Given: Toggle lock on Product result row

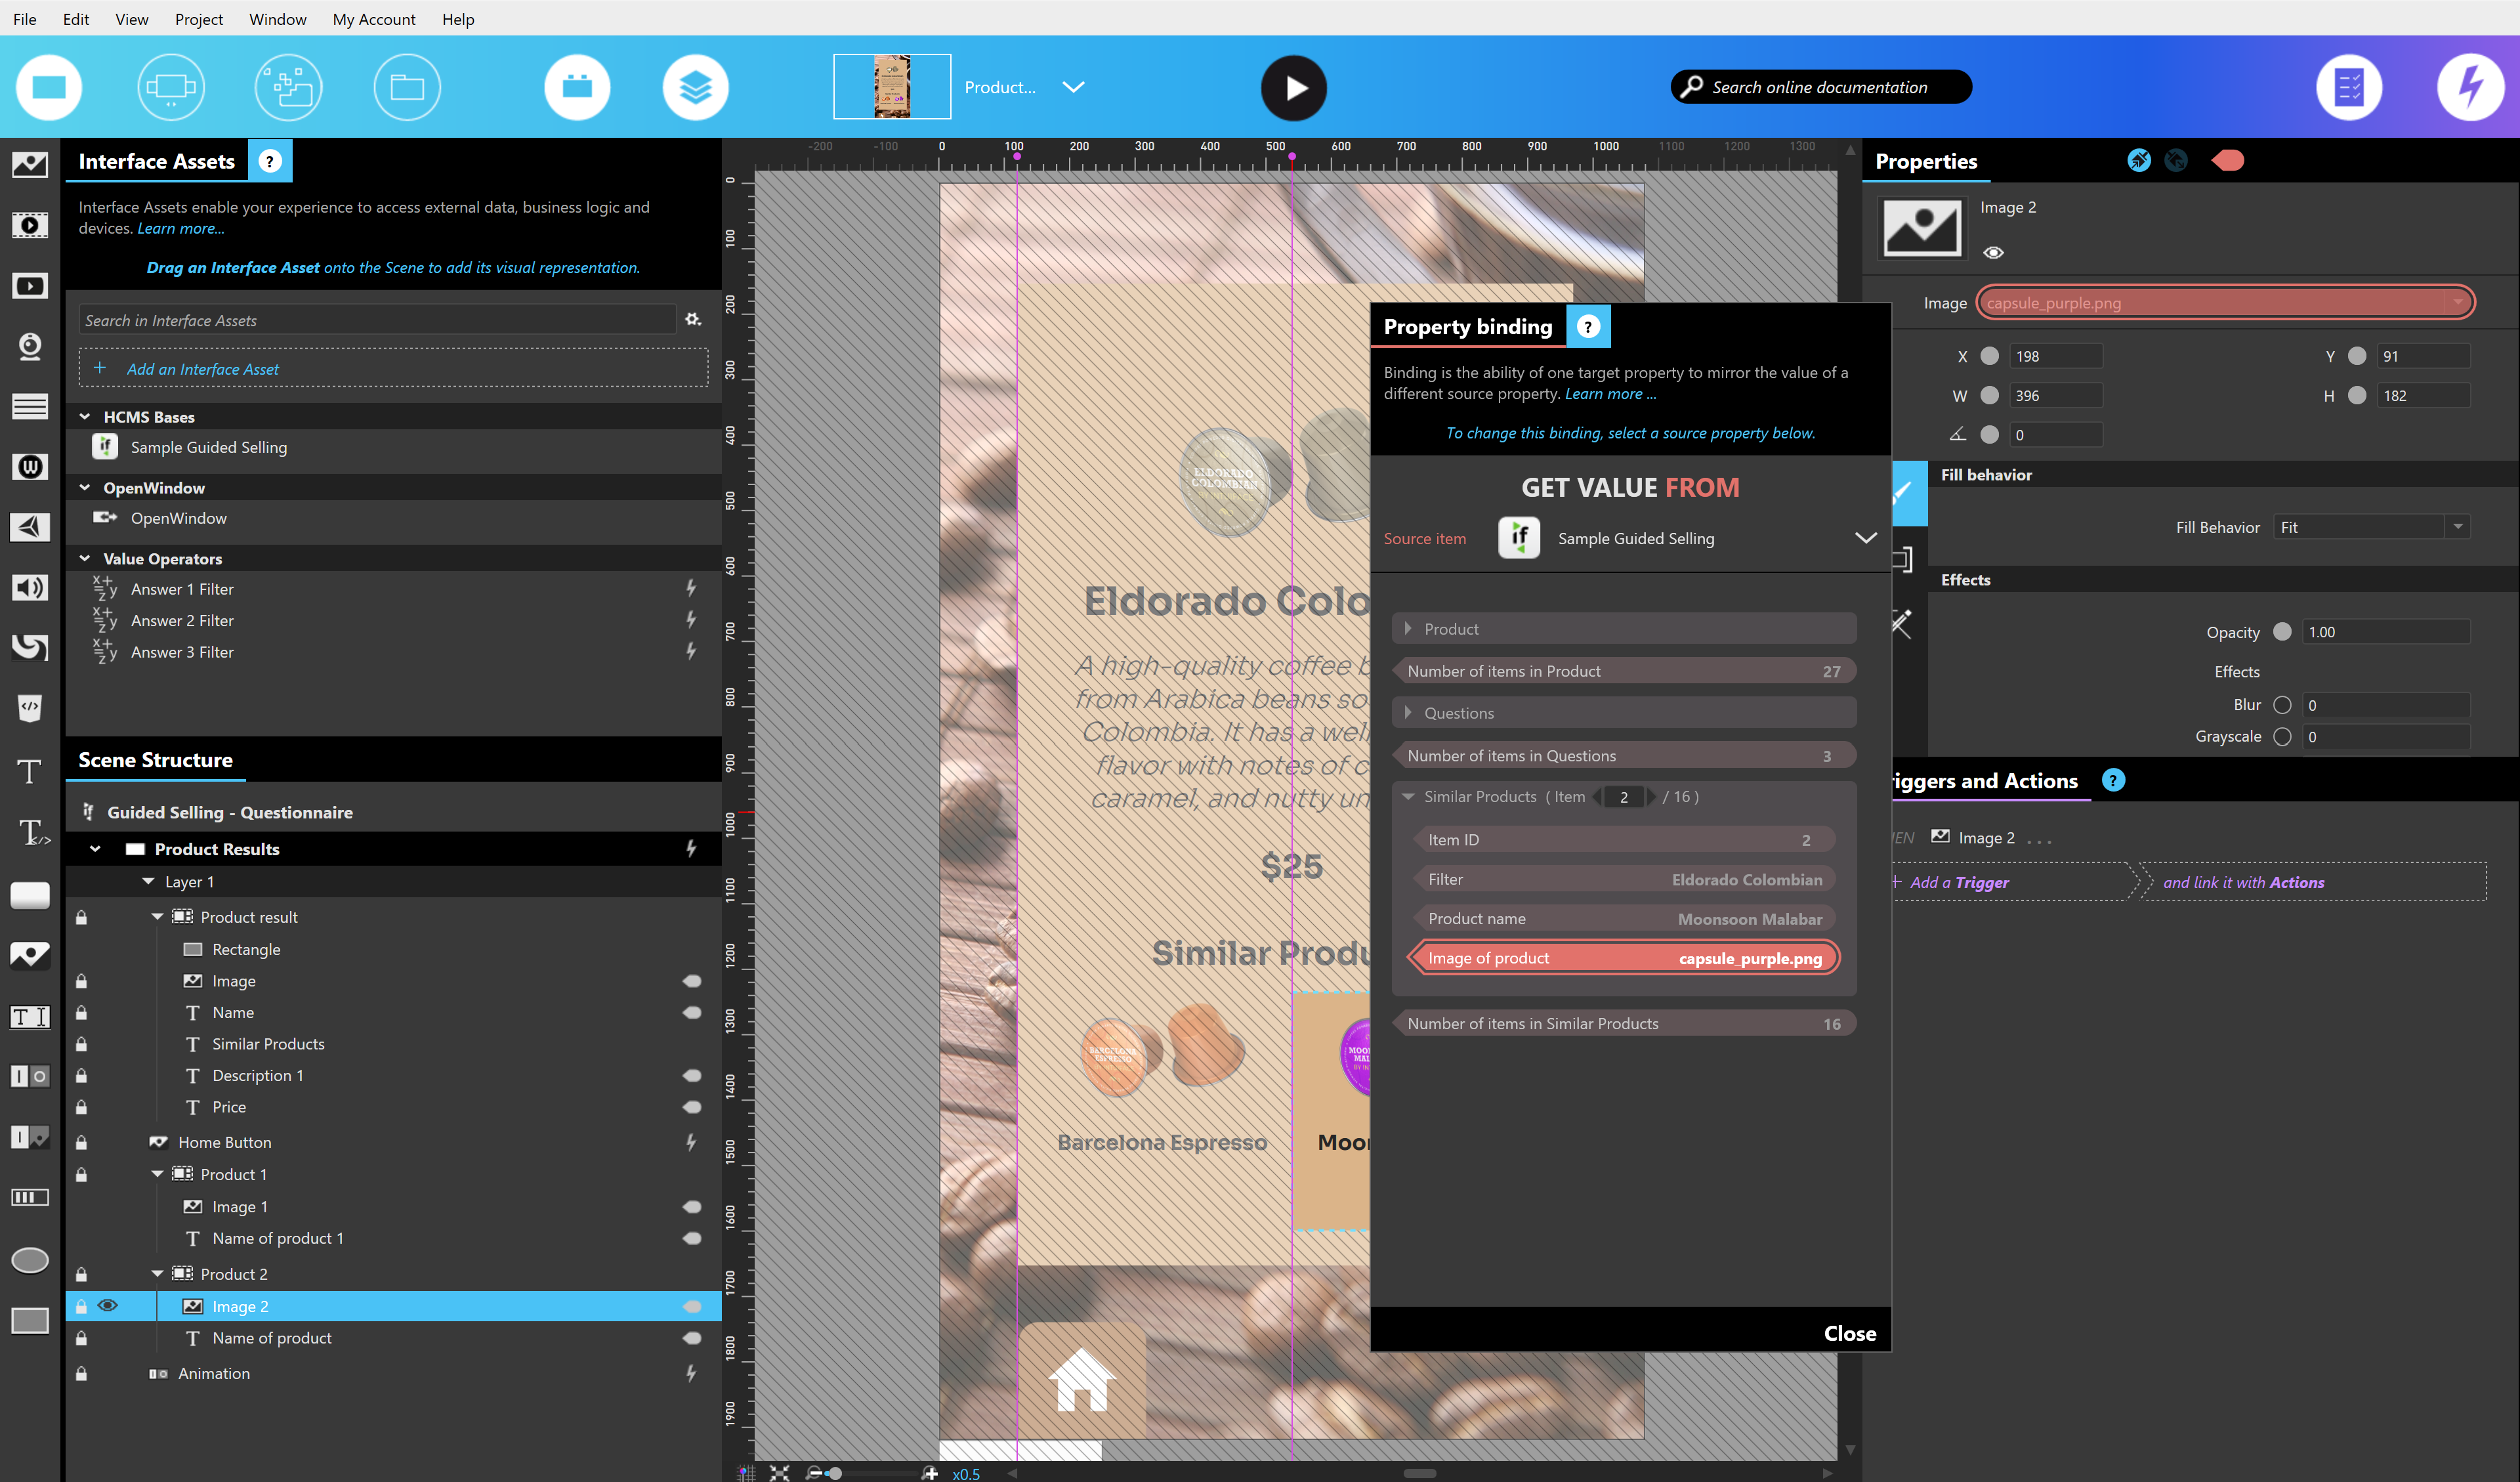Looking at the screenshot, I should coord(82,916).
